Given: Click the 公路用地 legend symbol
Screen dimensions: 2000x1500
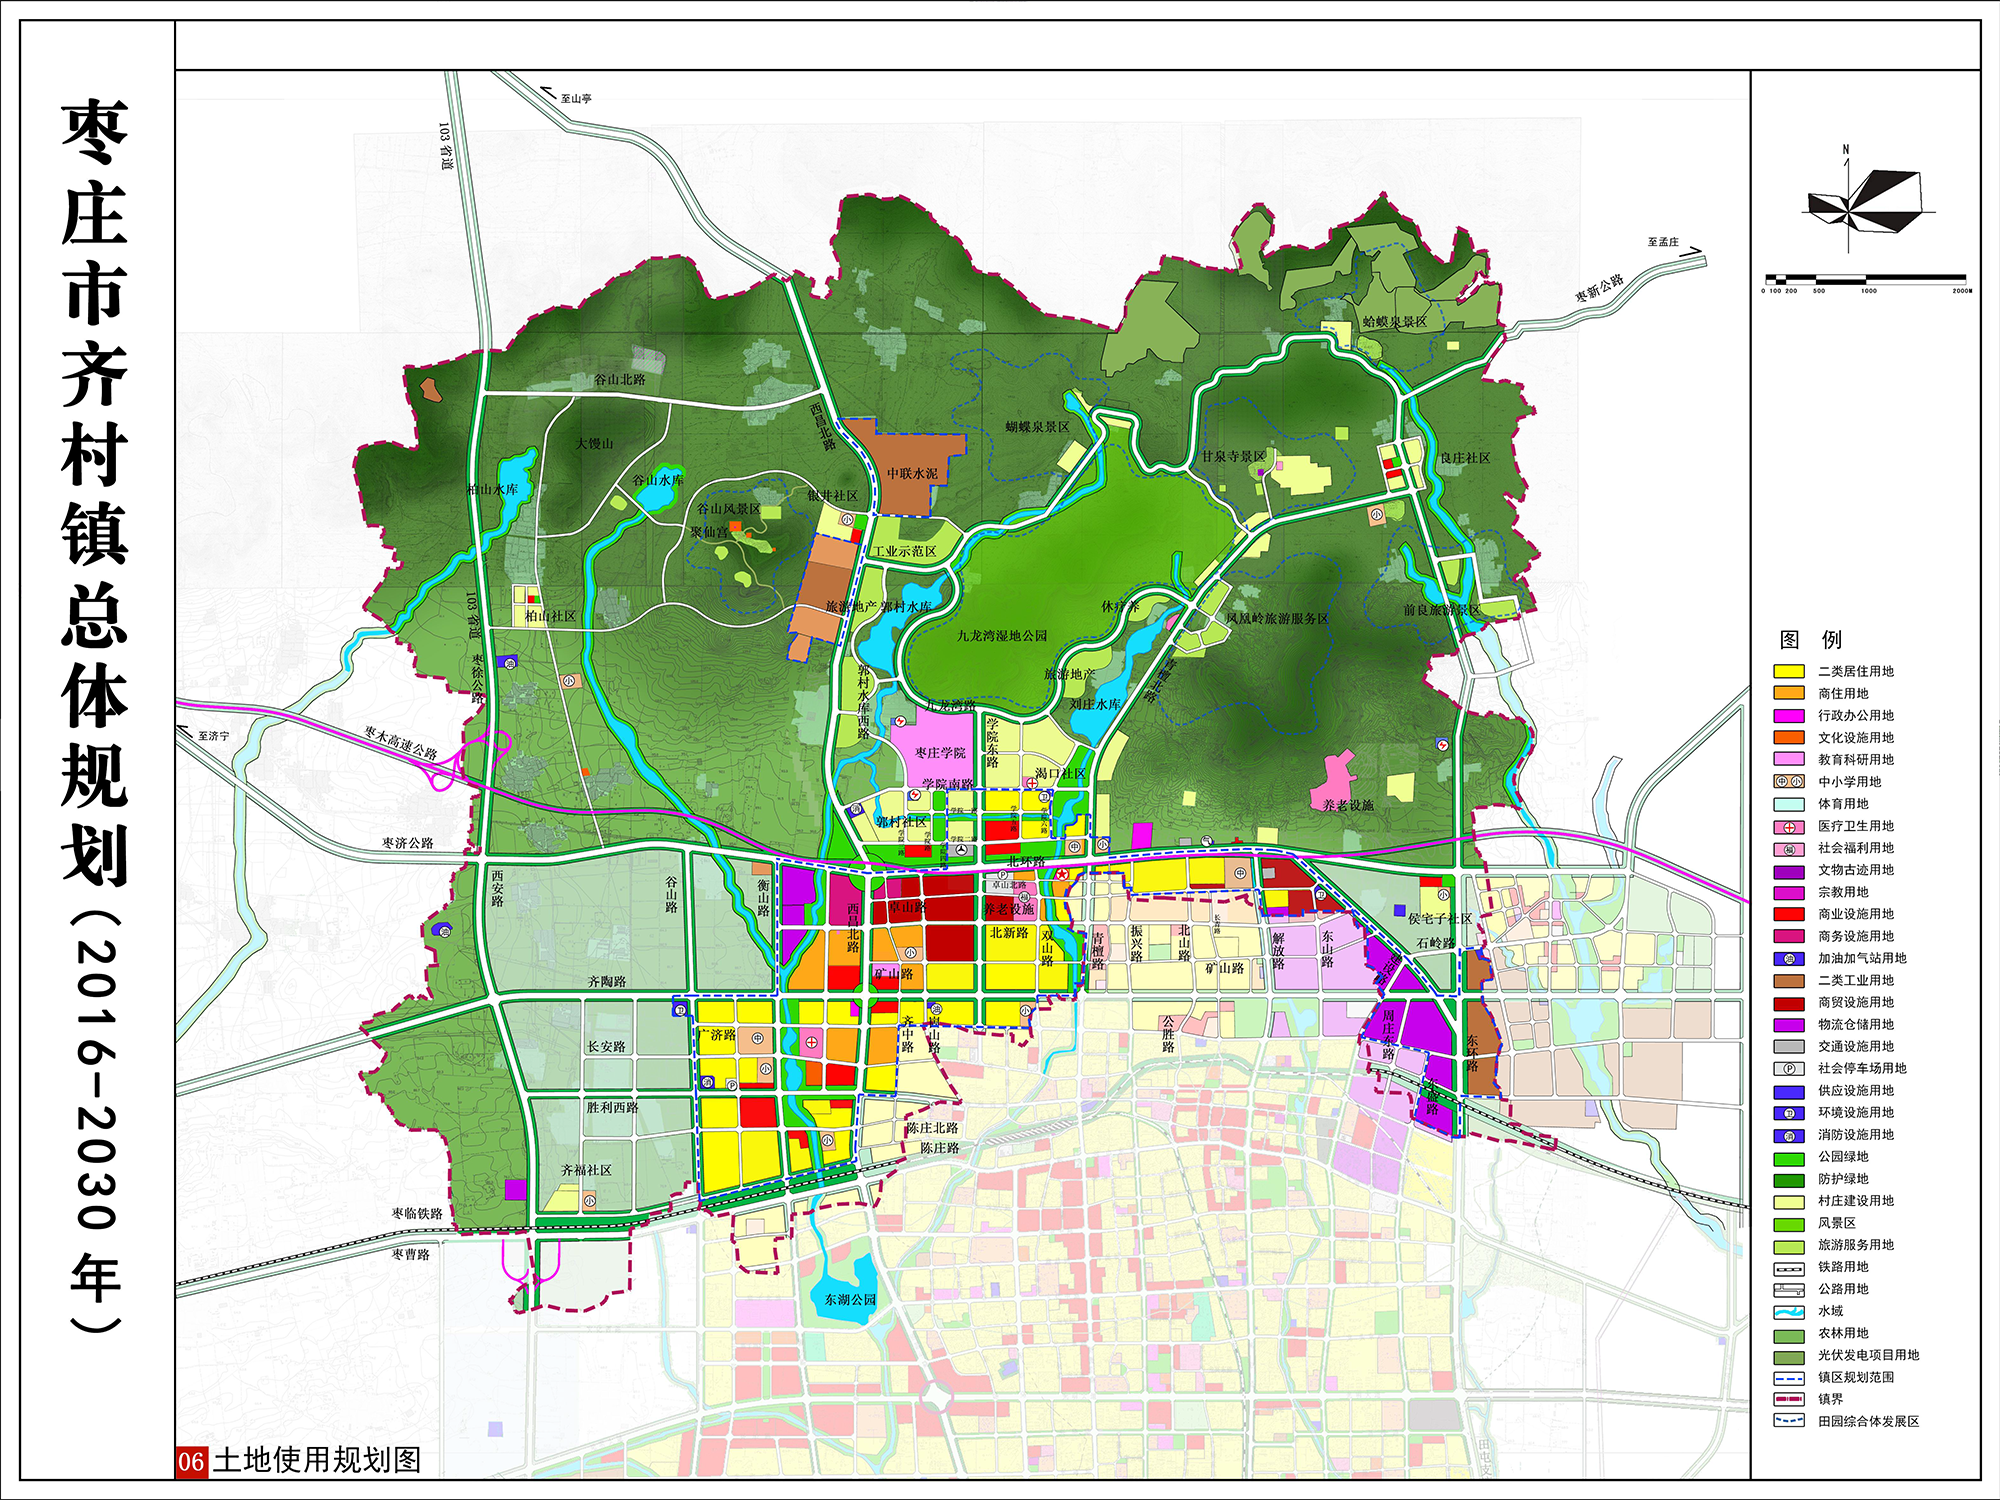Looking at the screenshot, I should [x=1789, y=1289].
